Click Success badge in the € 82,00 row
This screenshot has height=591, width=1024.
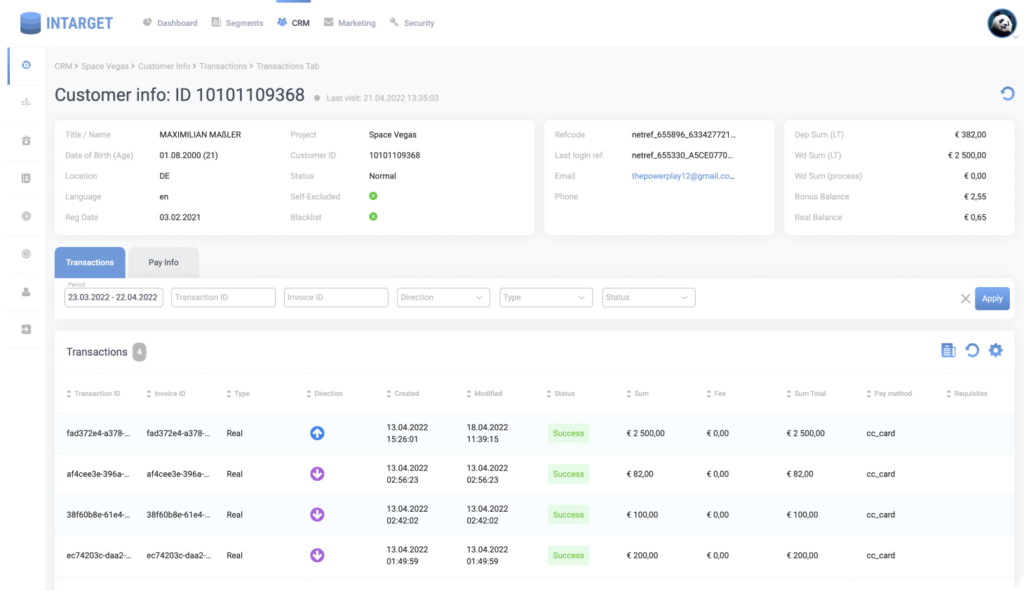[x=568, y=474]
